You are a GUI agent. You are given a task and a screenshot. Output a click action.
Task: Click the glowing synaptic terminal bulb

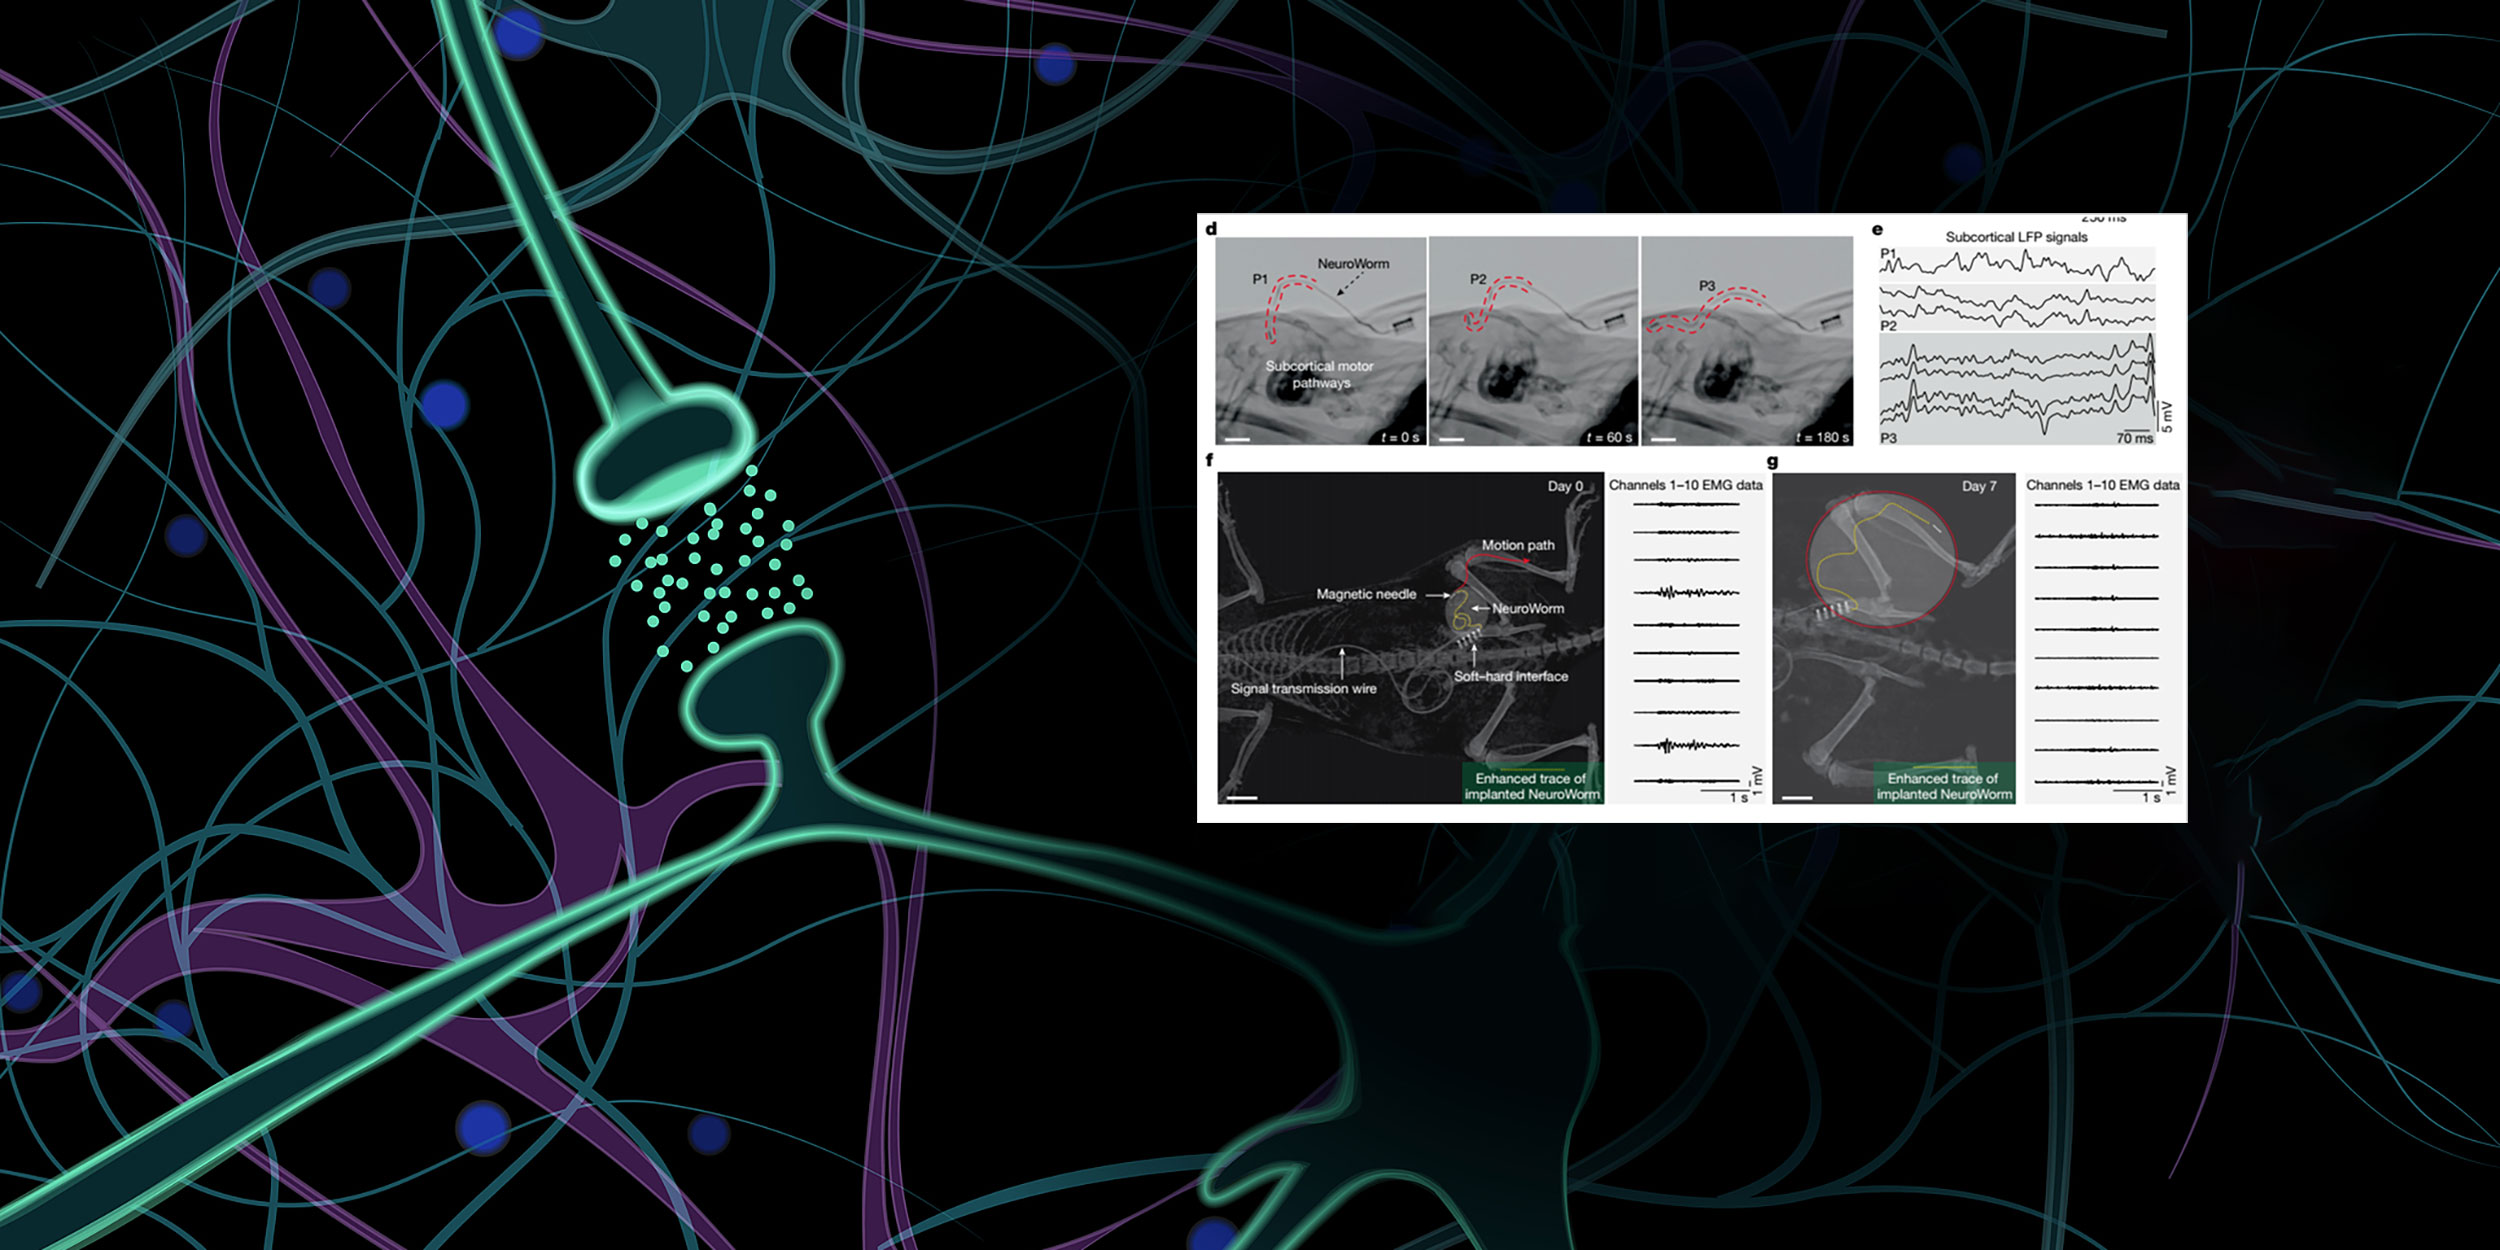point(667,452)
